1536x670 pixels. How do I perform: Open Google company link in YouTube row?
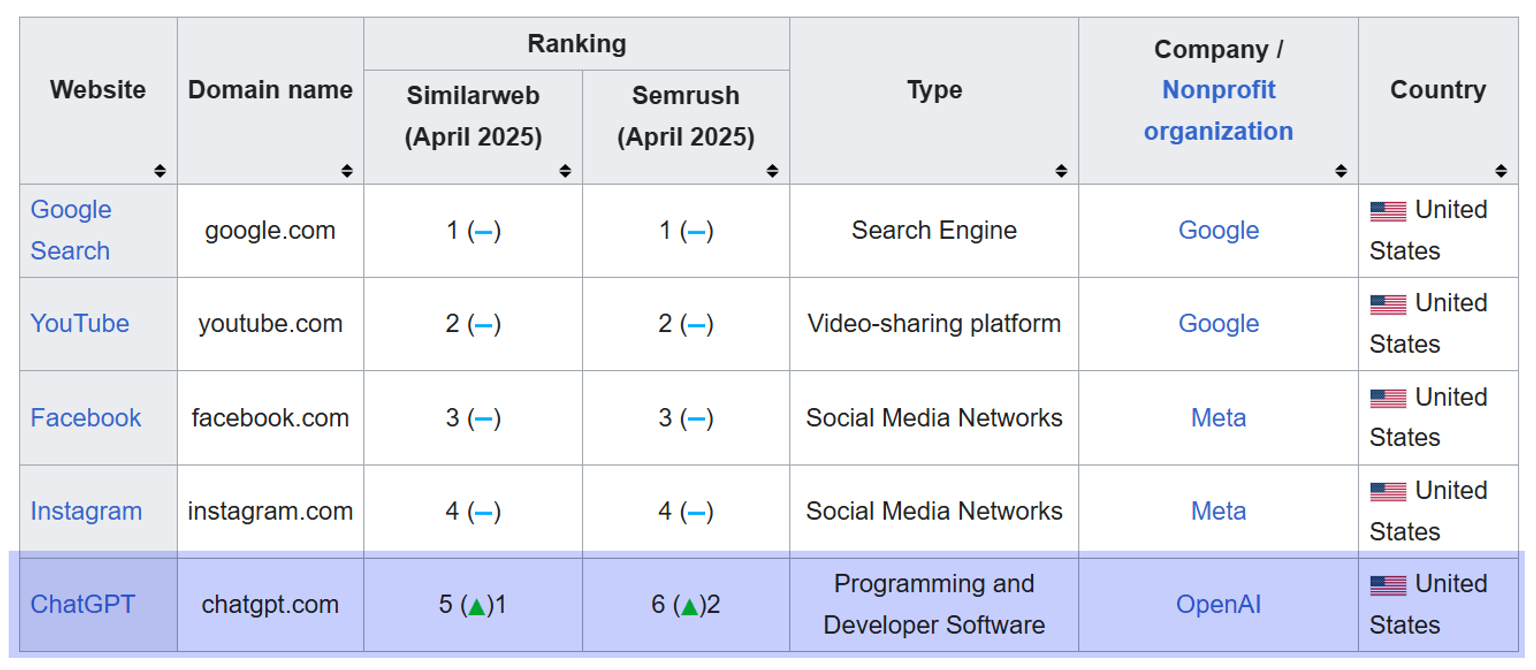(1218, 324)
